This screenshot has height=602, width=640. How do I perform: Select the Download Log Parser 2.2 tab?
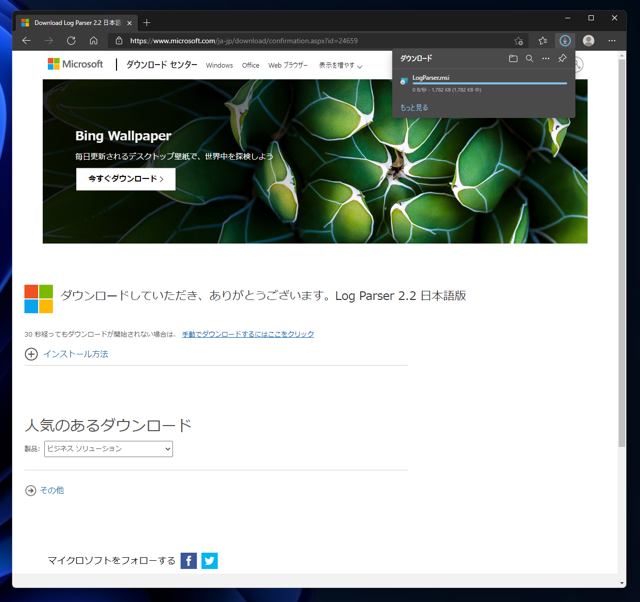(x=77, y=23)
